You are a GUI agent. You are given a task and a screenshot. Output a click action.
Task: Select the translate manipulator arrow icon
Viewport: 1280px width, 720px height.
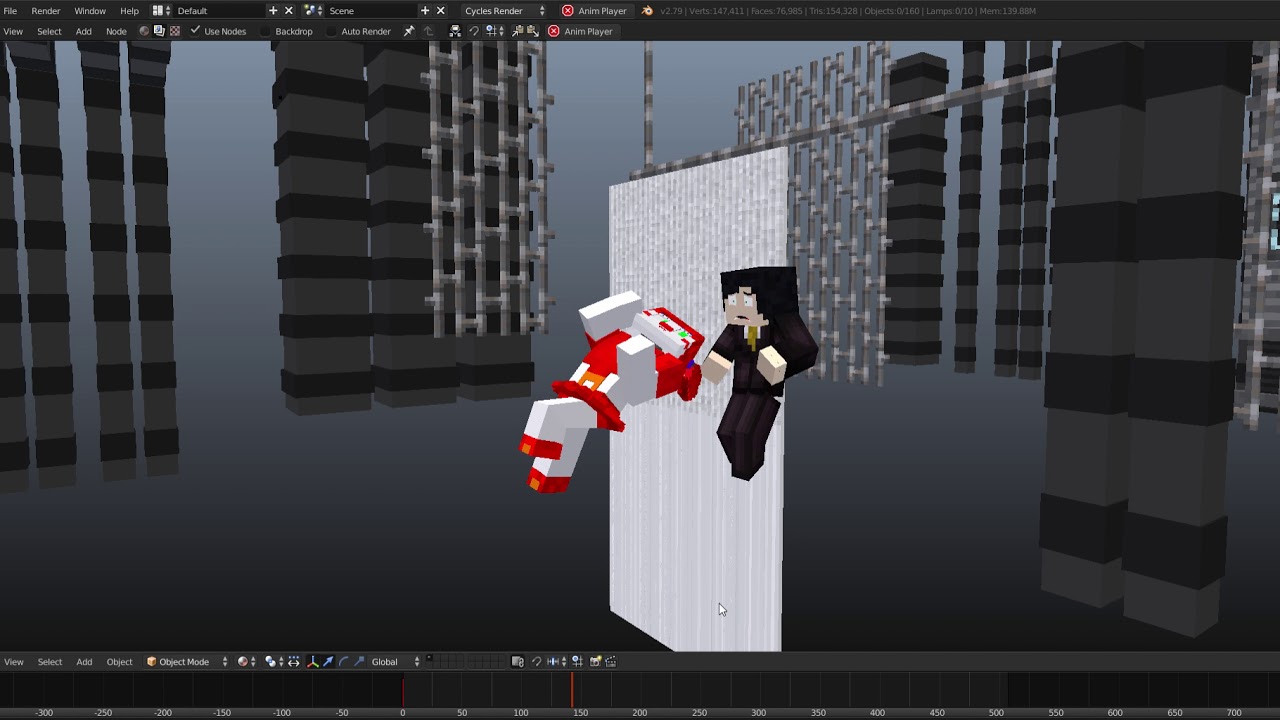tap(328, 661)
